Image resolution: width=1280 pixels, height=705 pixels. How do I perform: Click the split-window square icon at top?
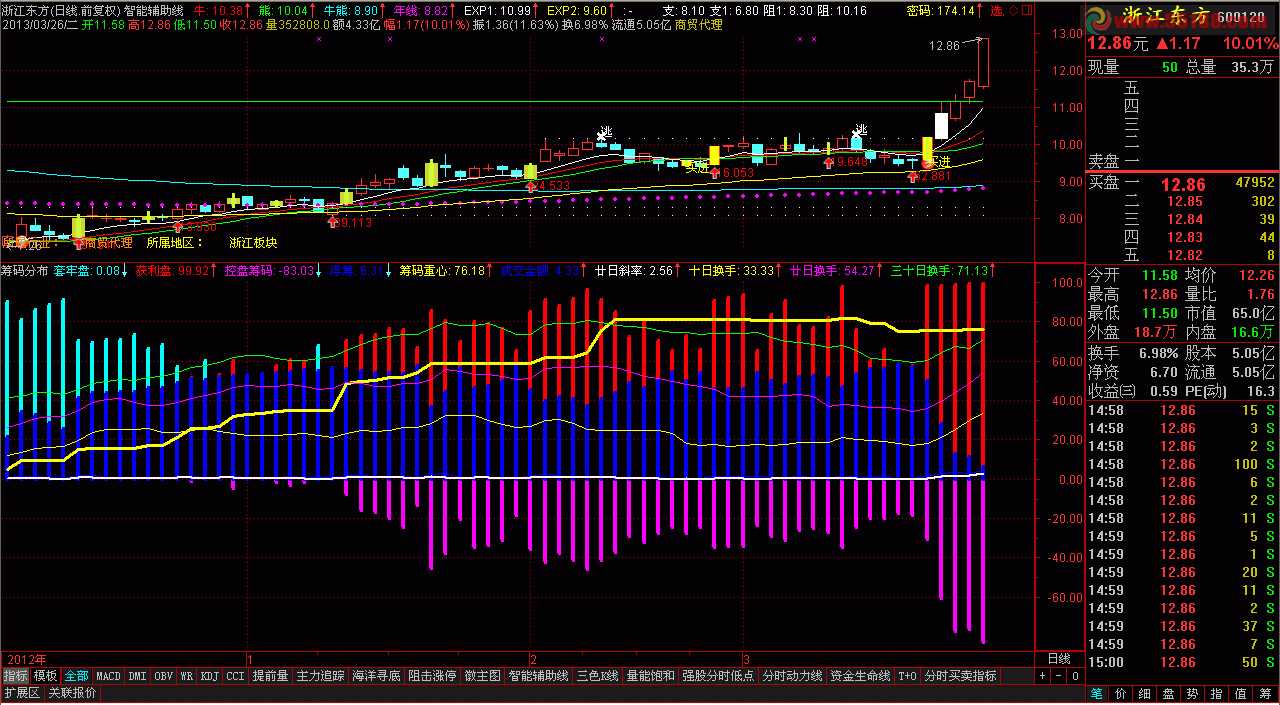[1029, 11]
